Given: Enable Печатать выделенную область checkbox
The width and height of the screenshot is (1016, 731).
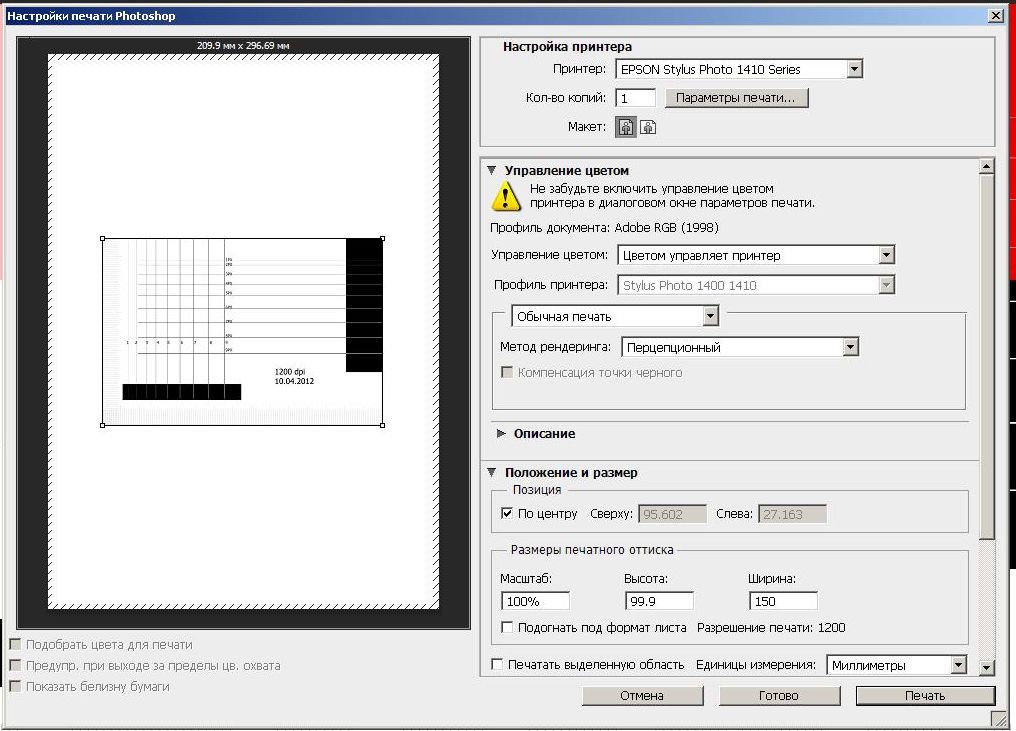Looking at the screenshot, I should click(497, 664).
